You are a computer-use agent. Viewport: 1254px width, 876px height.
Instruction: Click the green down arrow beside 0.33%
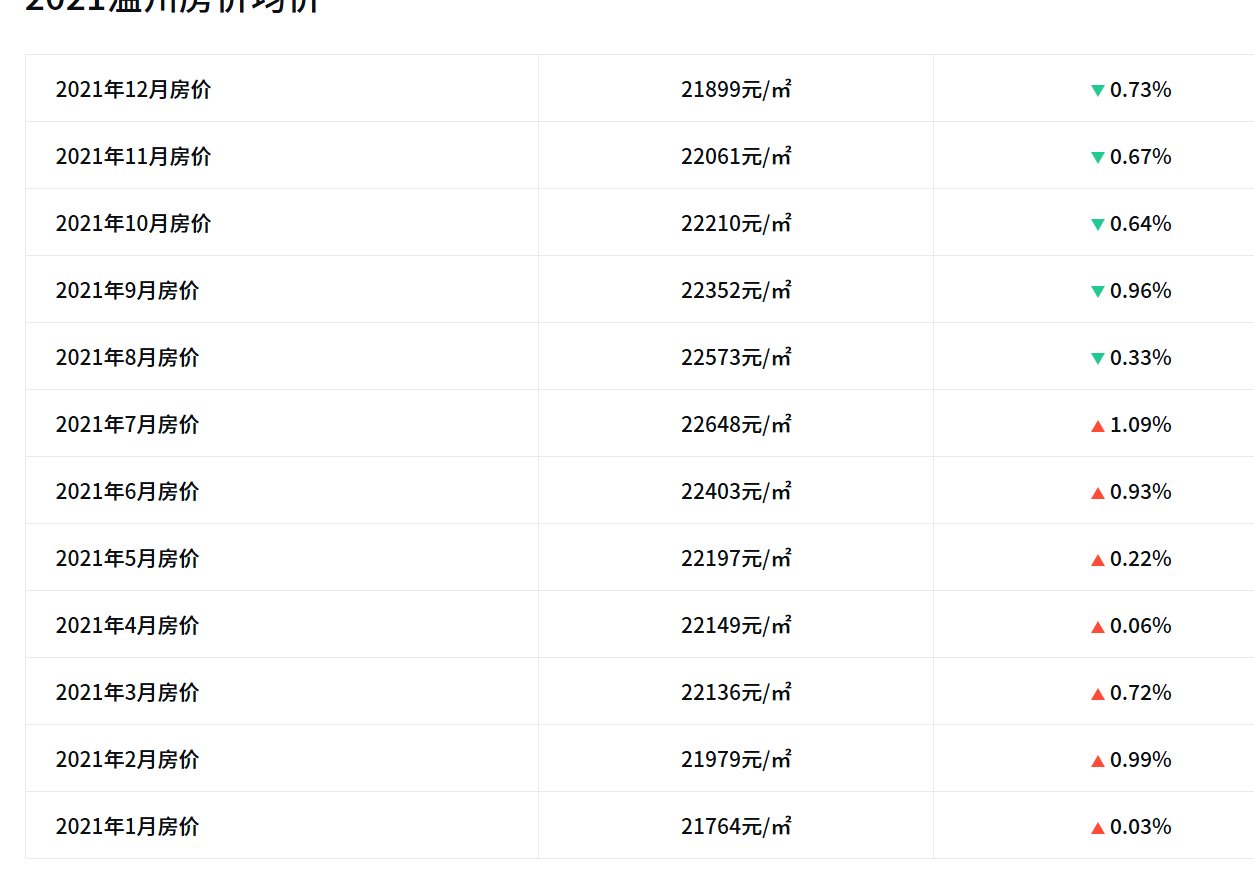pyautogui.click(x=1098, y=359)
